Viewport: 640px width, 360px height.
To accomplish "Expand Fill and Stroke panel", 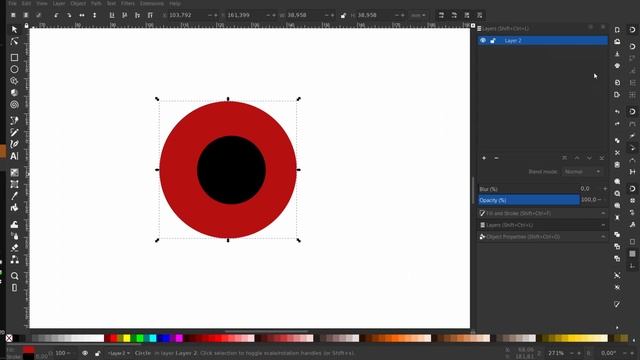I will 542,213.
